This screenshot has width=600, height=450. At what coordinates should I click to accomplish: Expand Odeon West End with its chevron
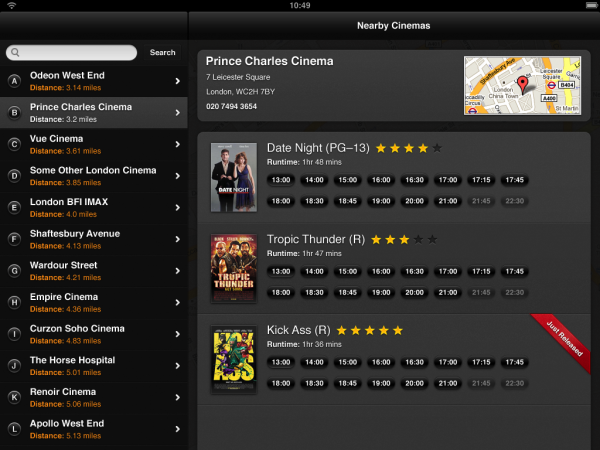tap(178, 81)
